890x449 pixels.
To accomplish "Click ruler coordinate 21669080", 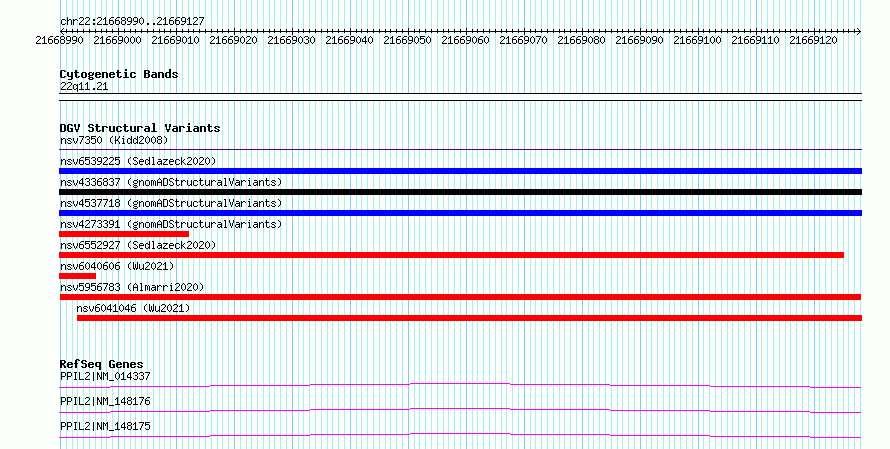I will pyautogui.click(x=581, y=40).
